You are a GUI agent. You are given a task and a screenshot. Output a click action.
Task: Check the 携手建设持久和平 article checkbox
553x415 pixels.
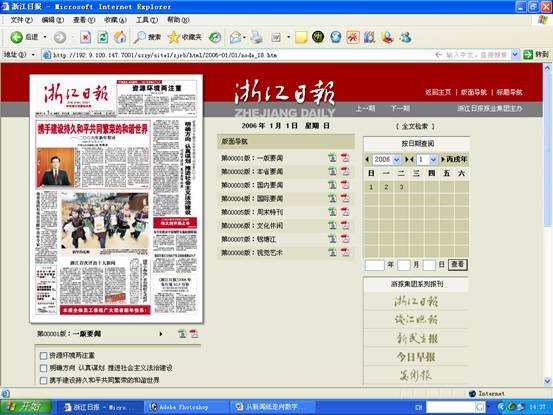click(44, 380)
